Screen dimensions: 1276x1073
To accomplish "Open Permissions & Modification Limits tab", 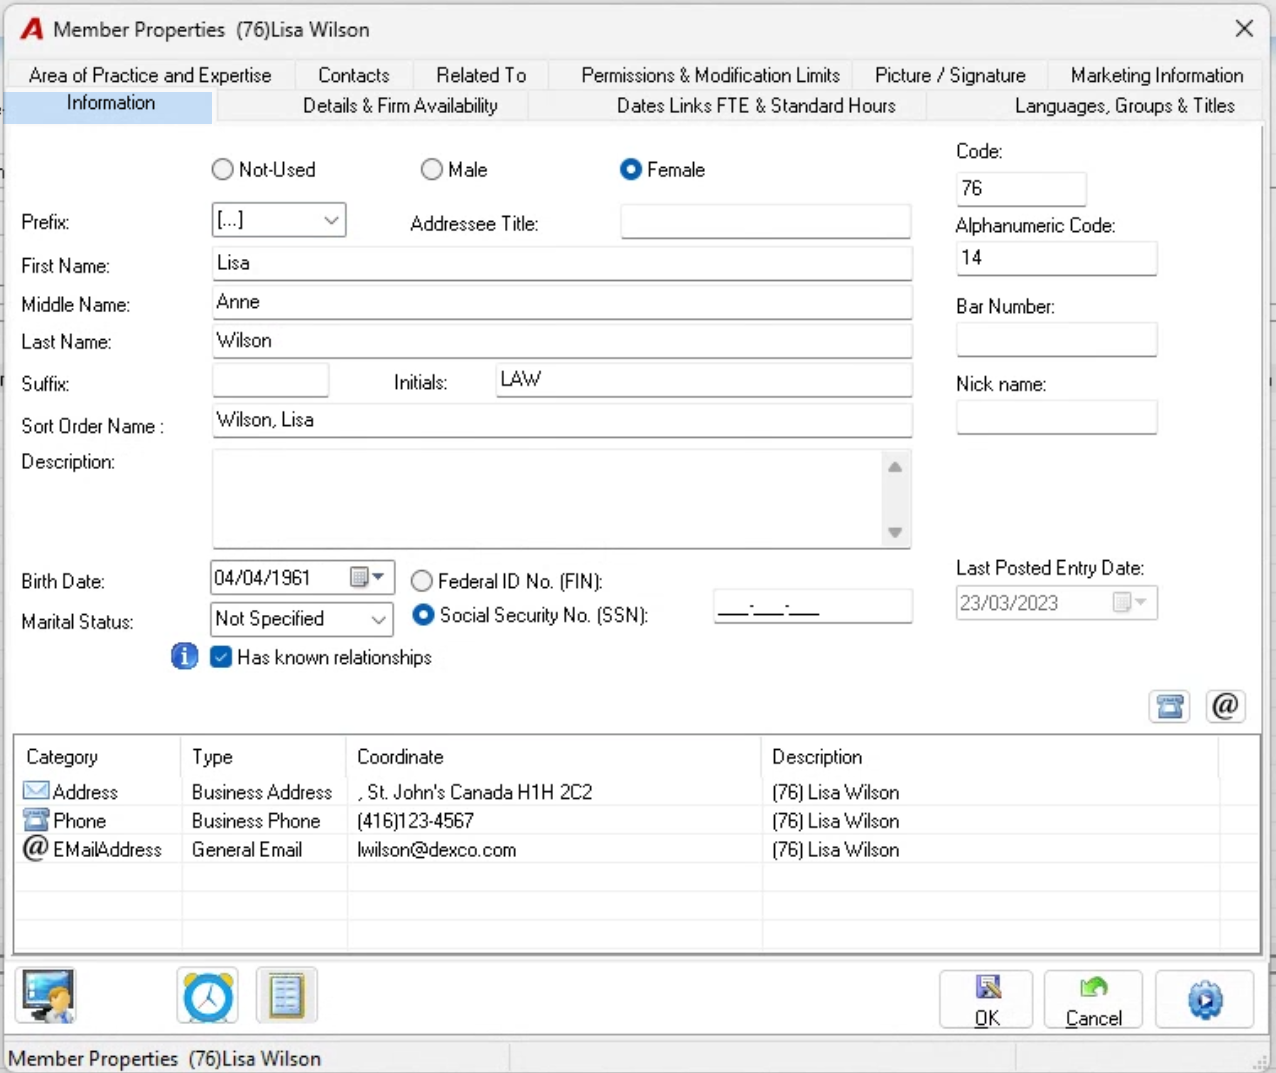I will 710,75.
